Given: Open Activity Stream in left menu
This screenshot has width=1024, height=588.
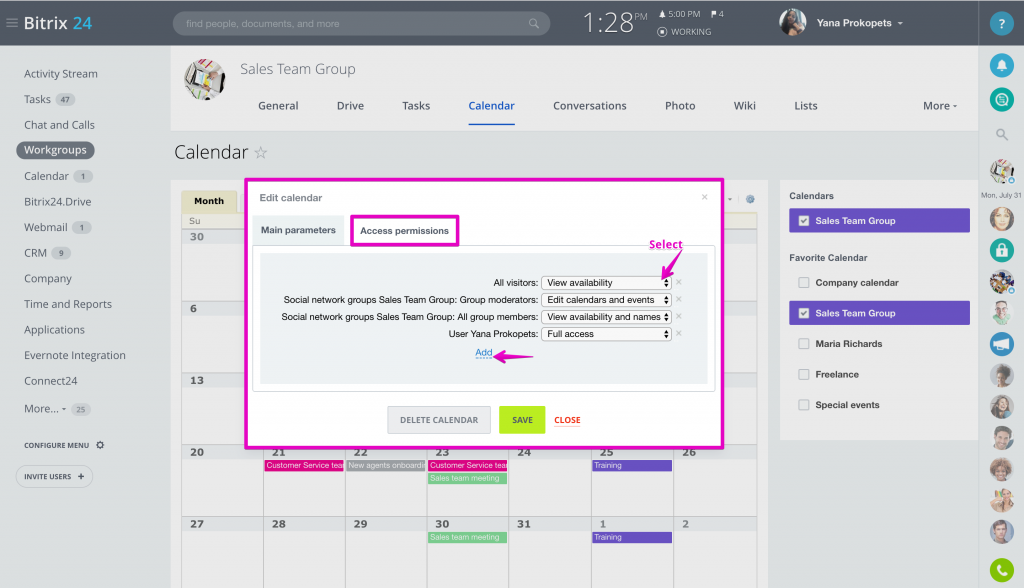Looking at the screenshot, I should (x=61, y=74).
